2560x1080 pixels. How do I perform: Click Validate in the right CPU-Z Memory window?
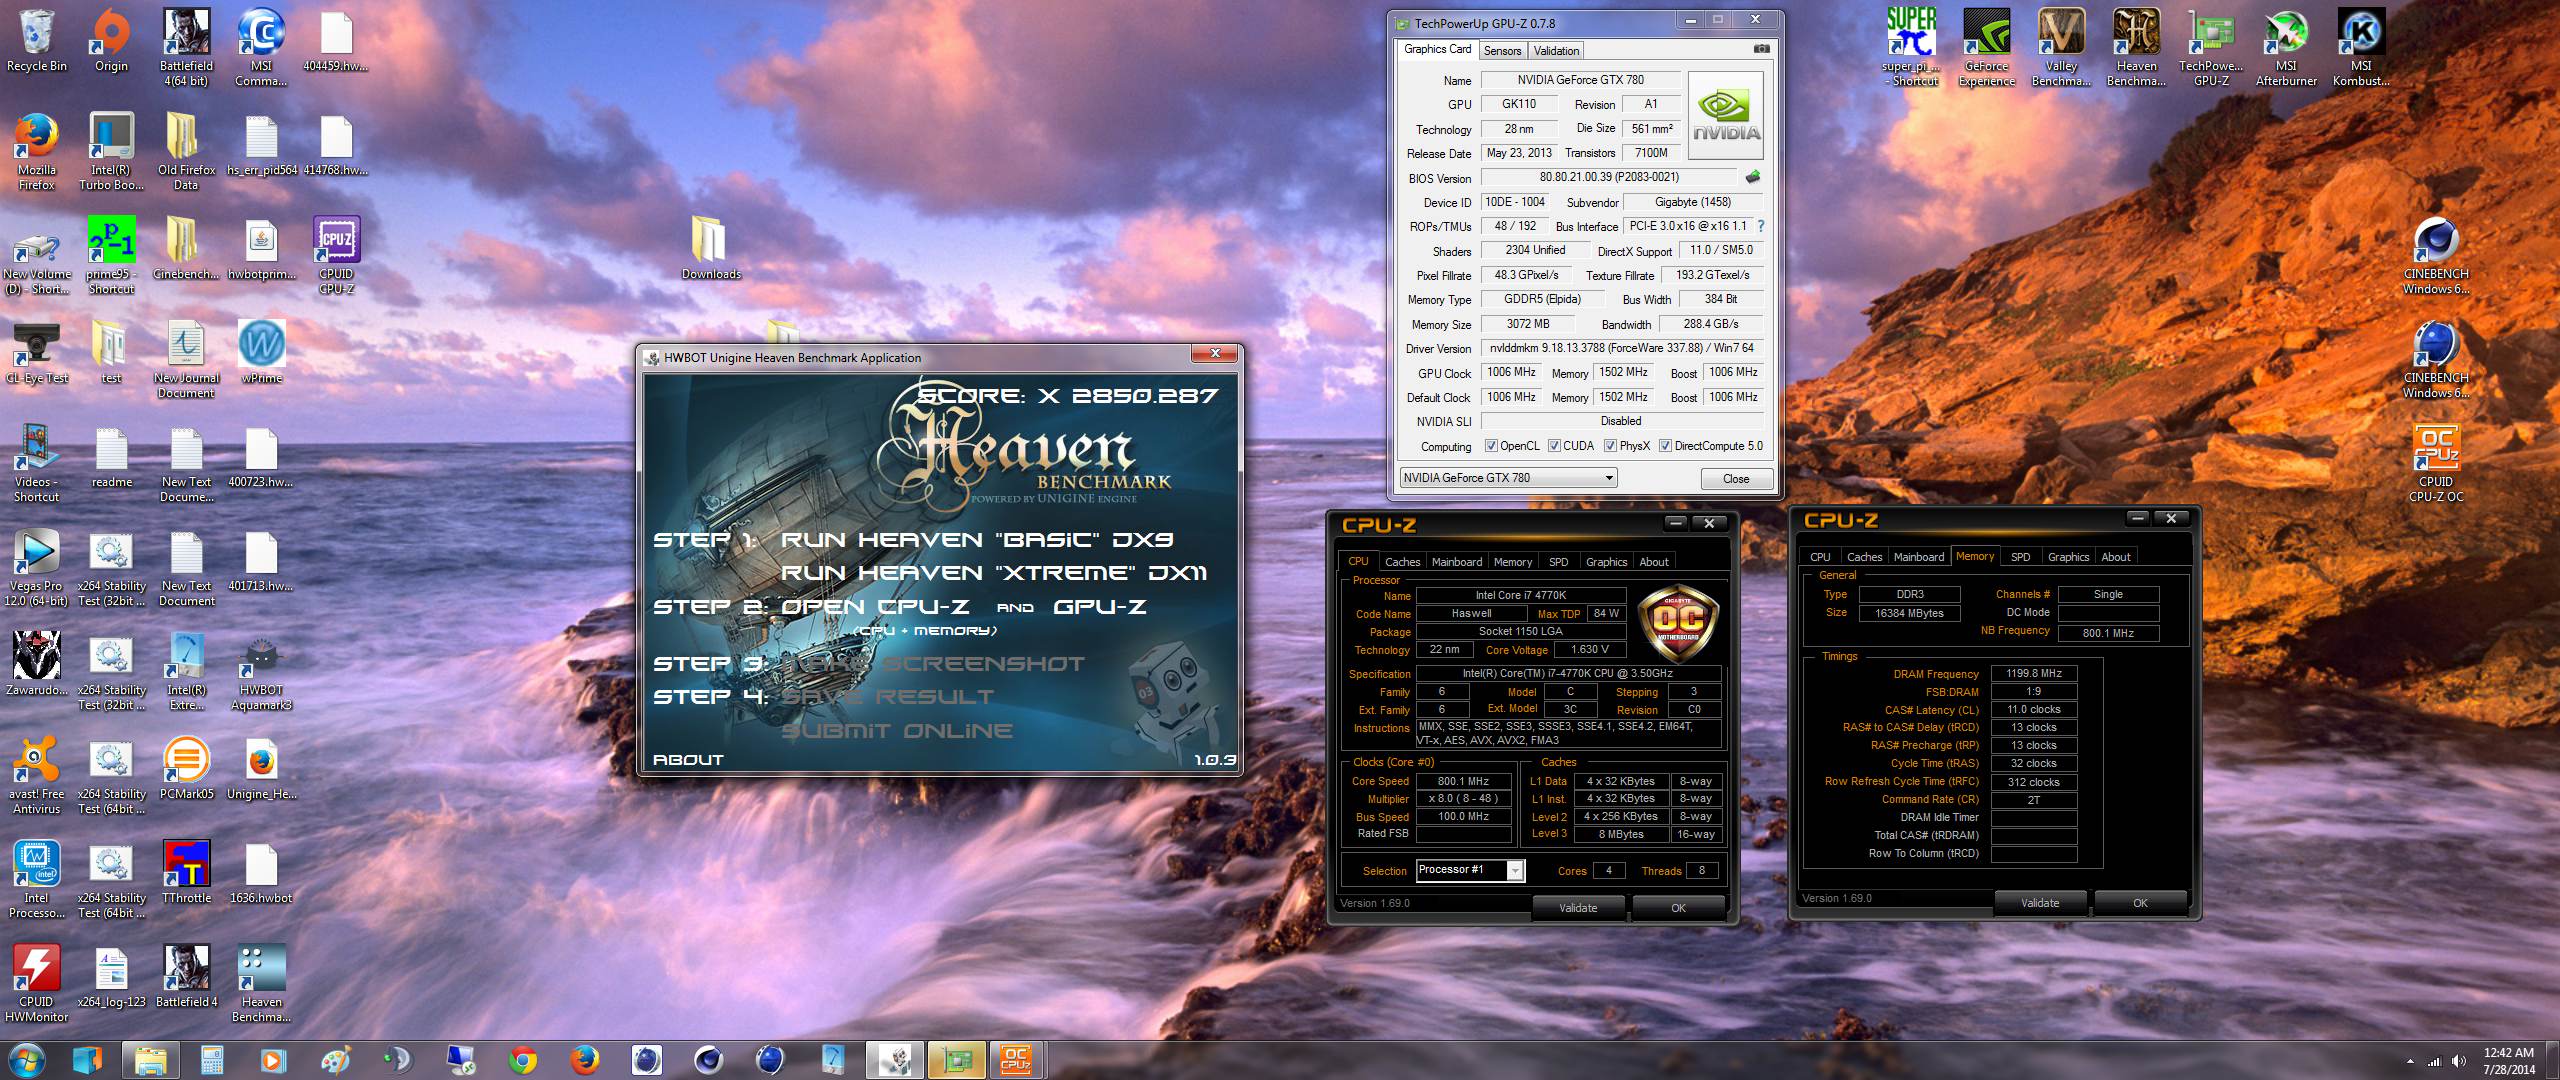[x=2040, y=903]
